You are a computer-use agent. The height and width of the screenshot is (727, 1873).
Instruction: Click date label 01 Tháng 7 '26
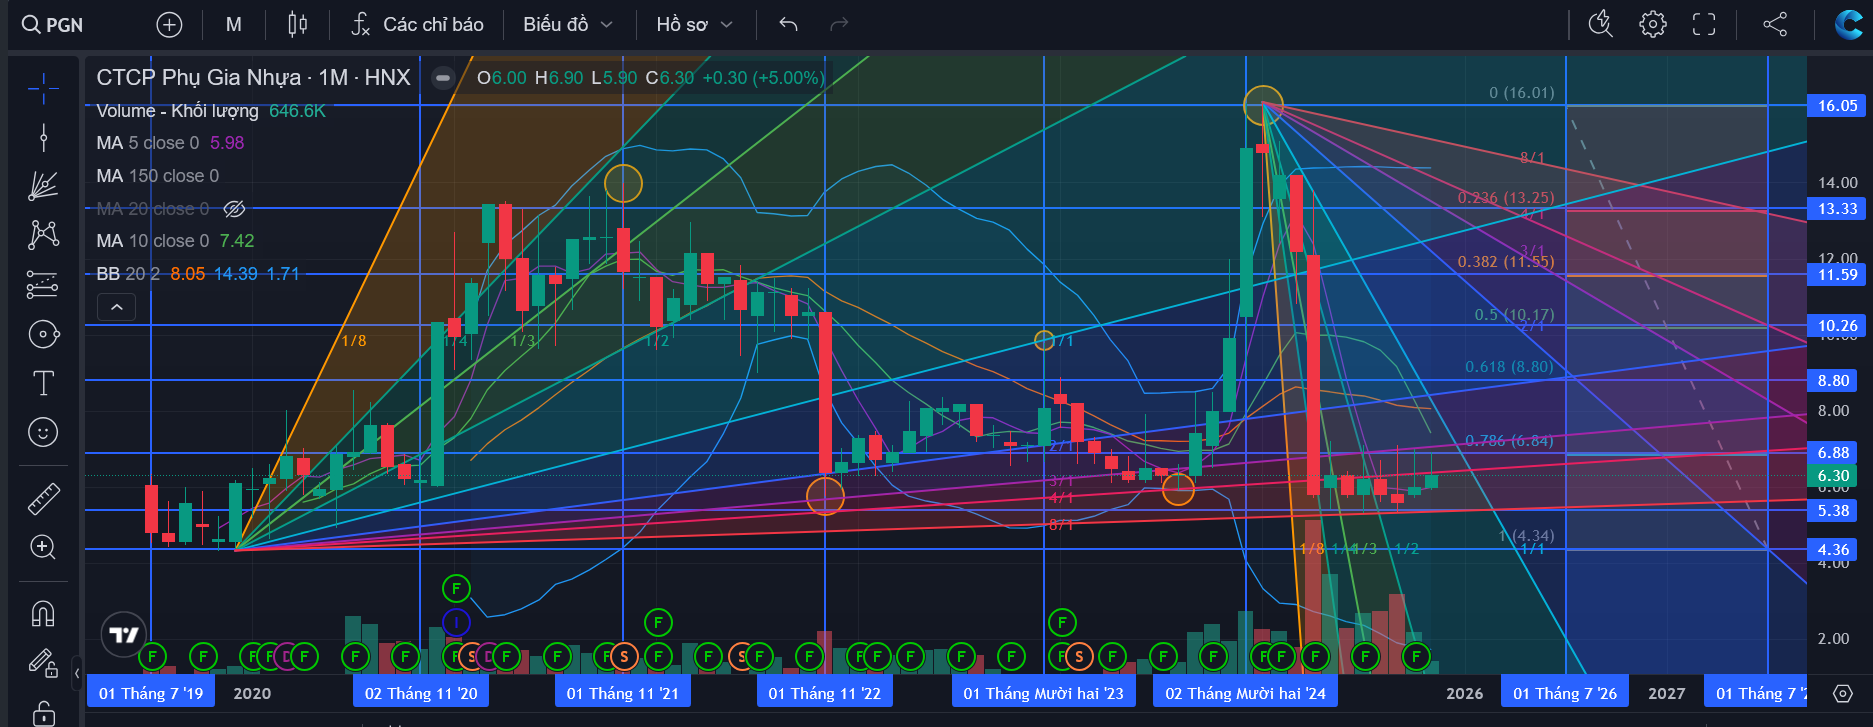click(1565, 693)
